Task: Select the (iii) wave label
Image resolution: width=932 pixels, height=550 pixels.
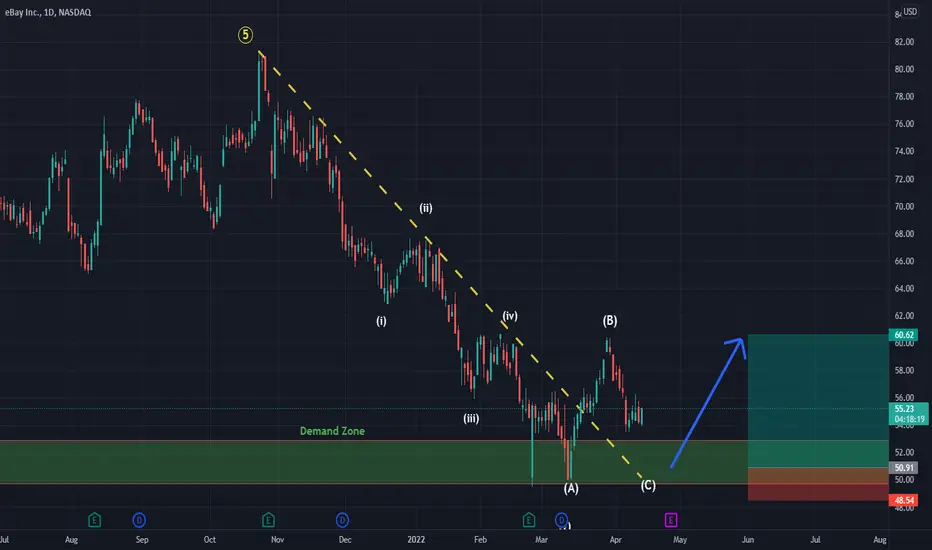Action: pyautogui.click(x=471, y=419)
